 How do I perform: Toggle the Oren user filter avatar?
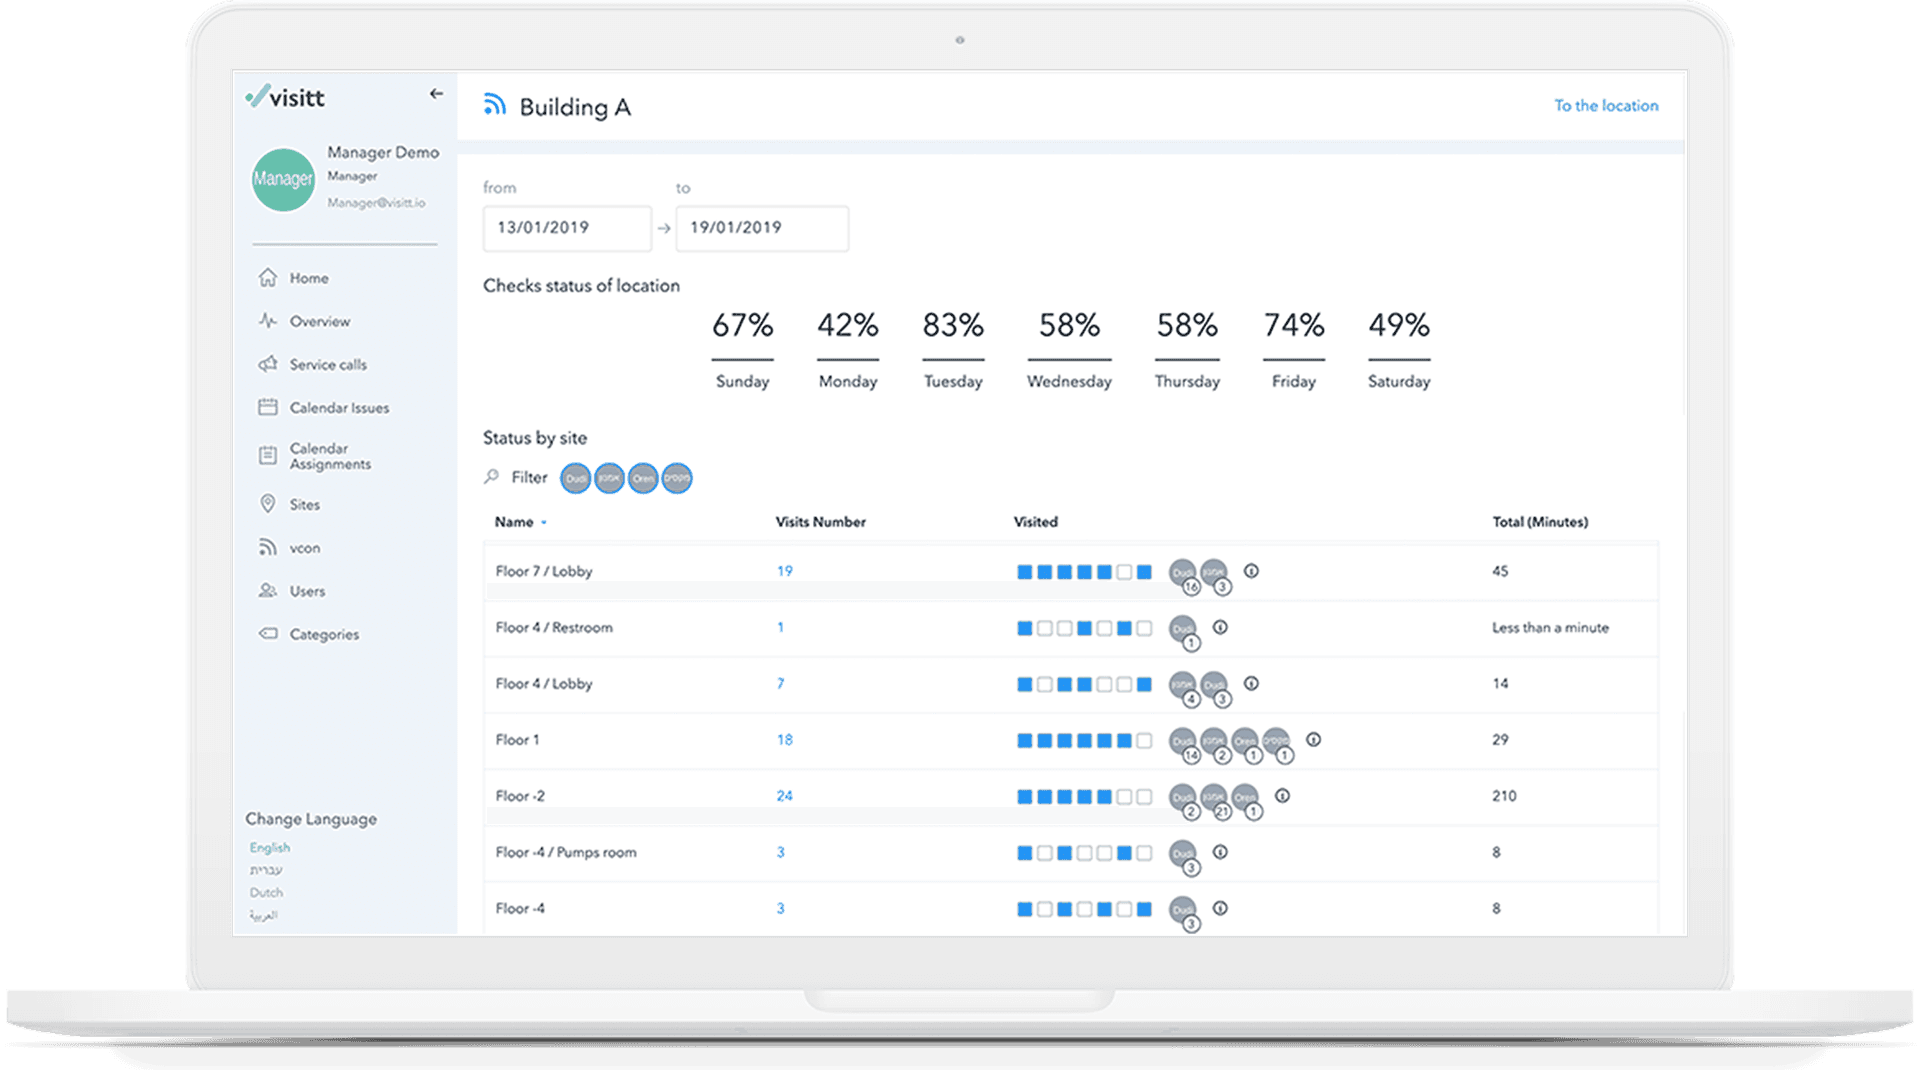(643, 478)
